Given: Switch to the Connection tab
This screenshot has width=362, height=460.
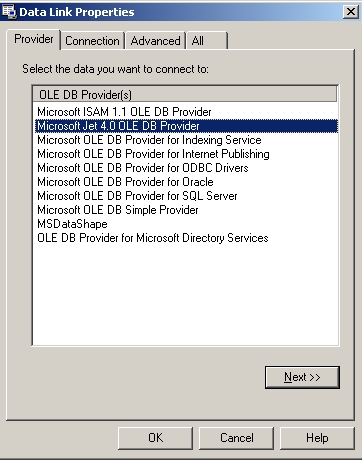Looking at the screenshot, I should 92,41.
